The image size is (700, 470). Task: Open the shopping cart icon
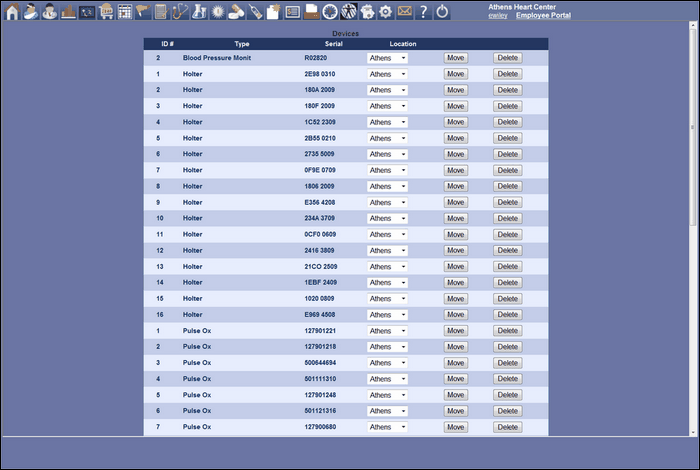106,12
